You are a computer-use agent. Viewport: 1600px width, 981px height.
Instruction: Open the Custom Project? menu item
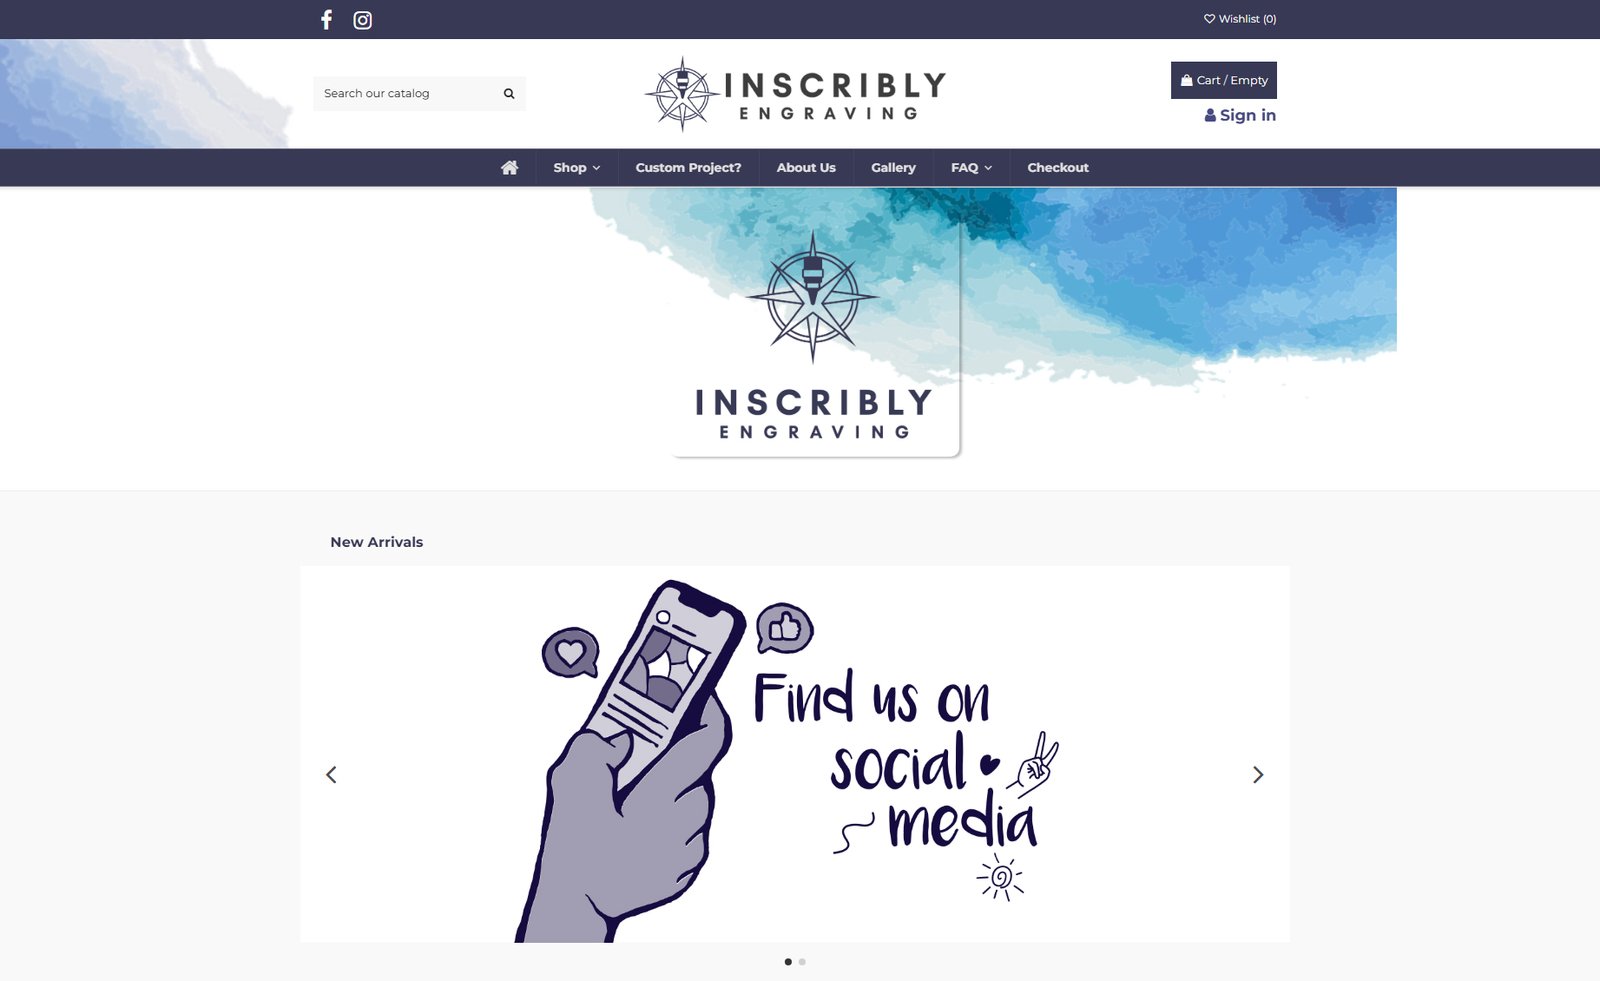(x=688, y=168)
